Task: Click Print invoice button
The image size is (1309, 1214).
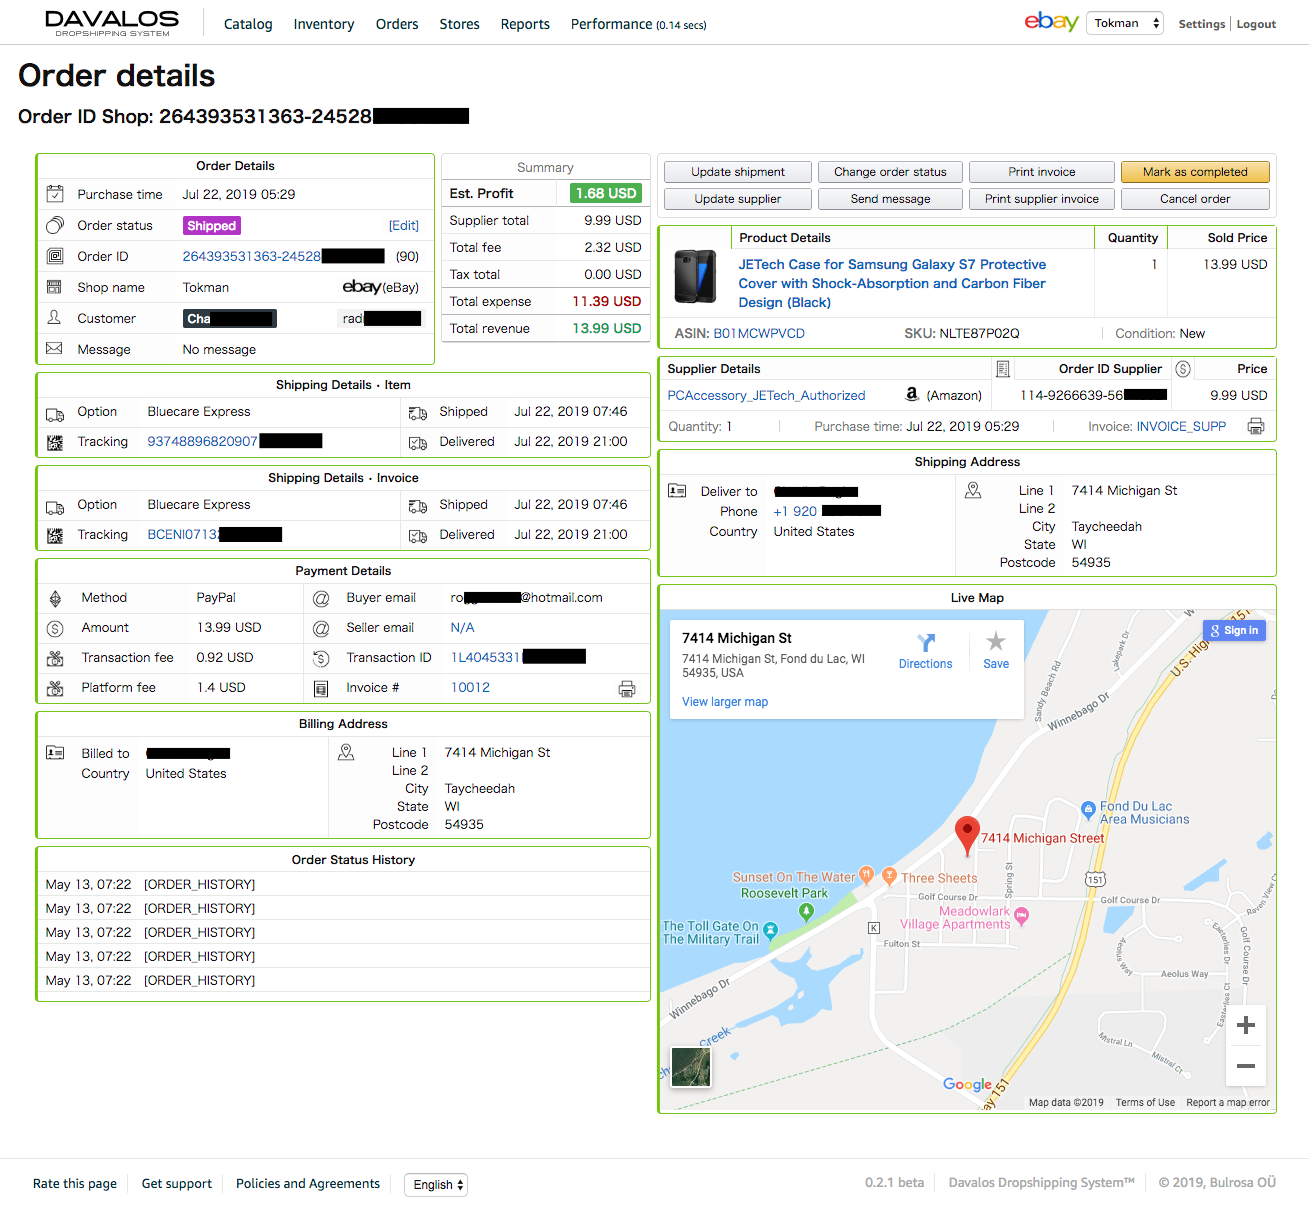Action: (1042, 172)
